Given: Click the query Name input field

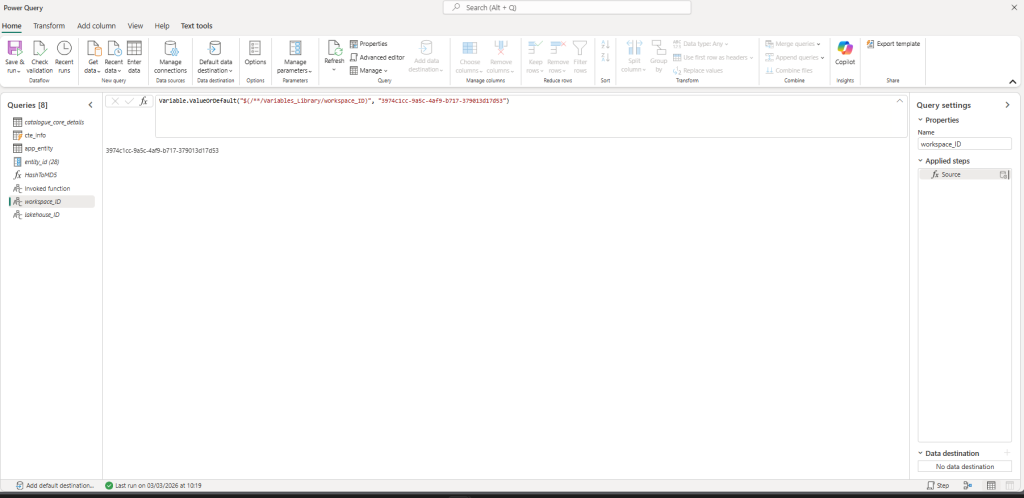Looking at the screenshot, I should [964, 144].
